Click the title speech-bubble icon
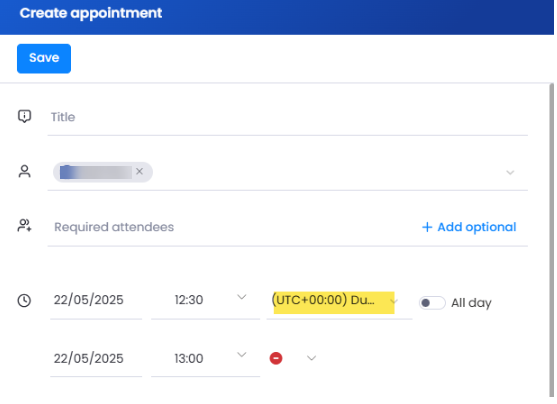Screen dimensions: 557x404 click(25, 116)
